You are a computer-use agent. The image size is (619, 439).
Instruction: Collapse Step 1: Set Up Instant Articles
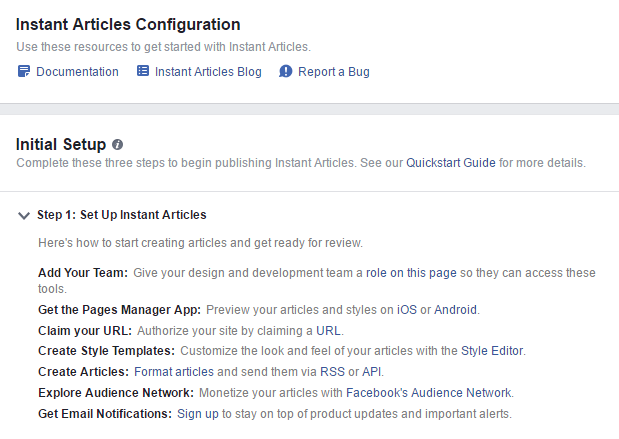tap(24, 216)
